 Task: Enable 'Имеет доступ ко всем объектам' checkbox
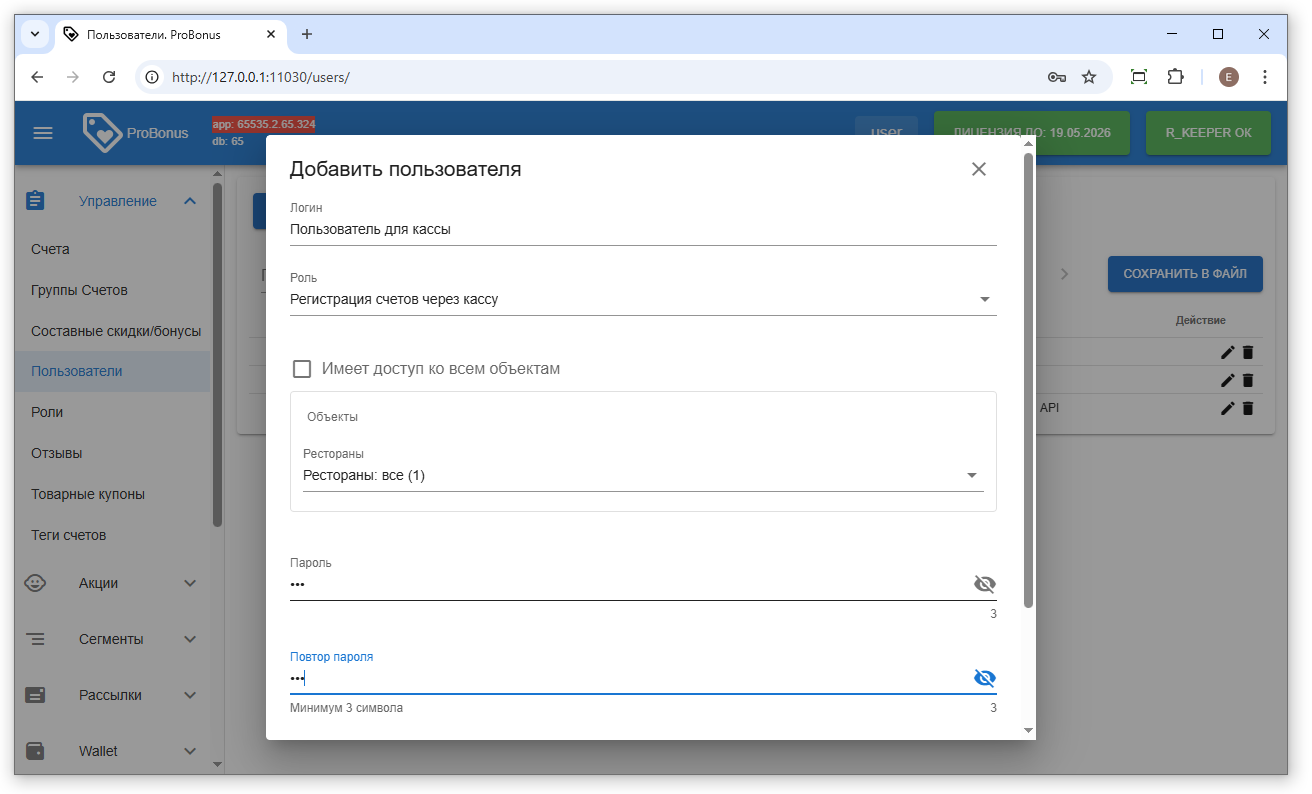[x=302, y=369]
